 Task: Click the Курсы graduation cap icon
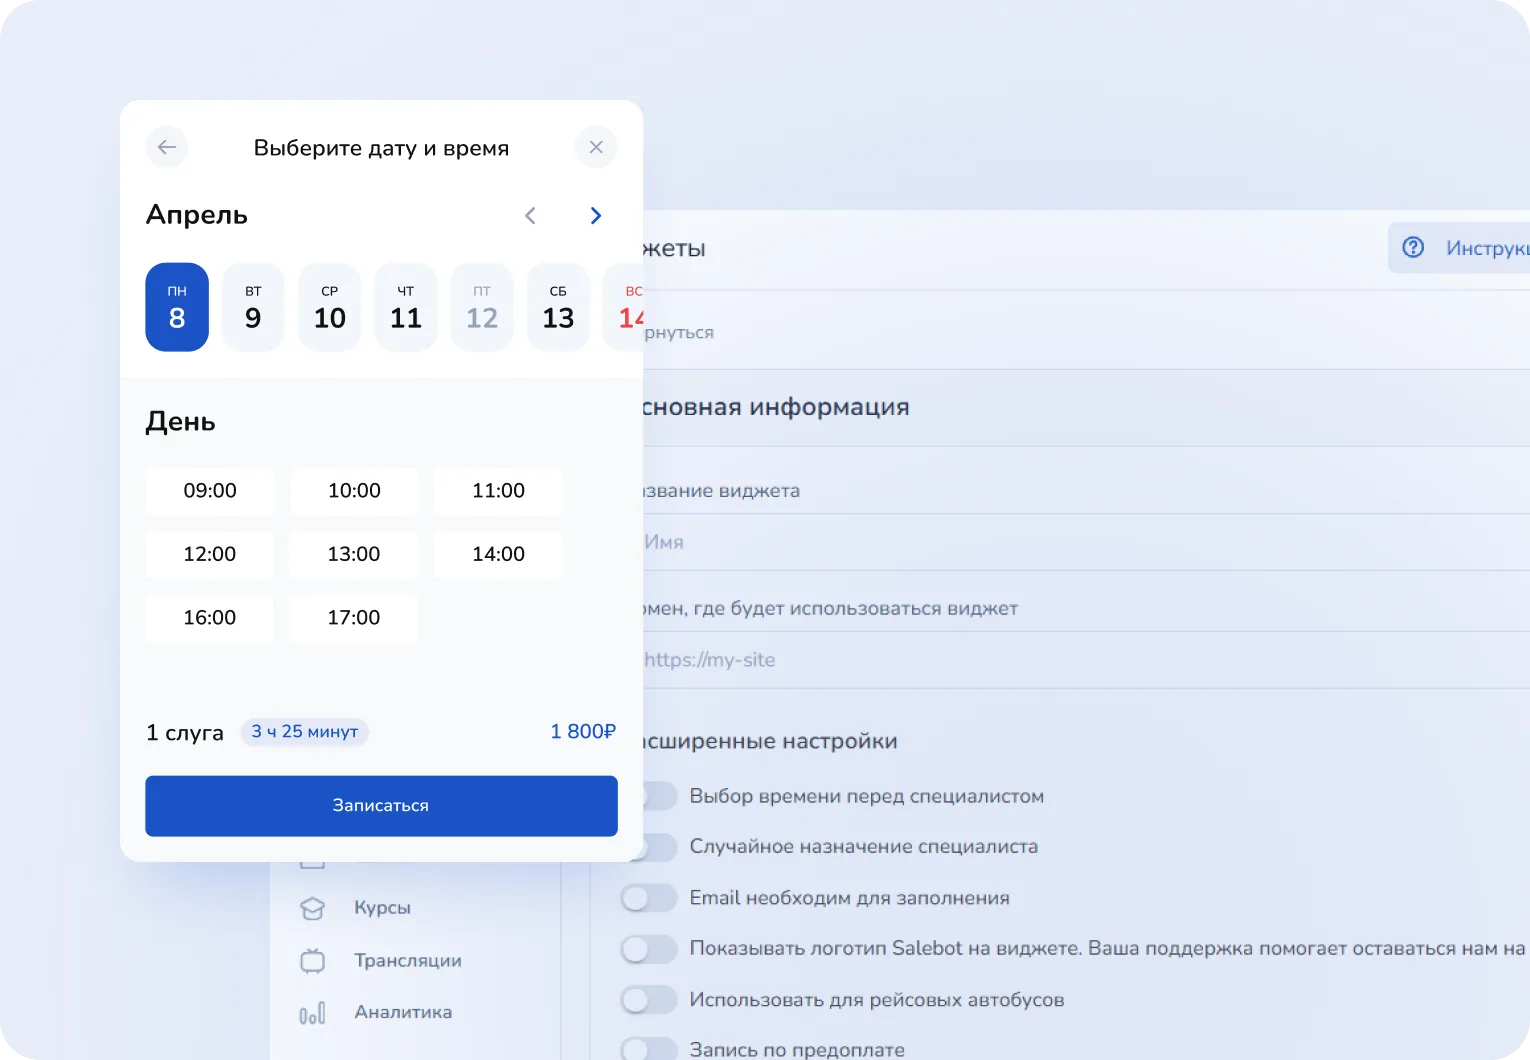312,908
